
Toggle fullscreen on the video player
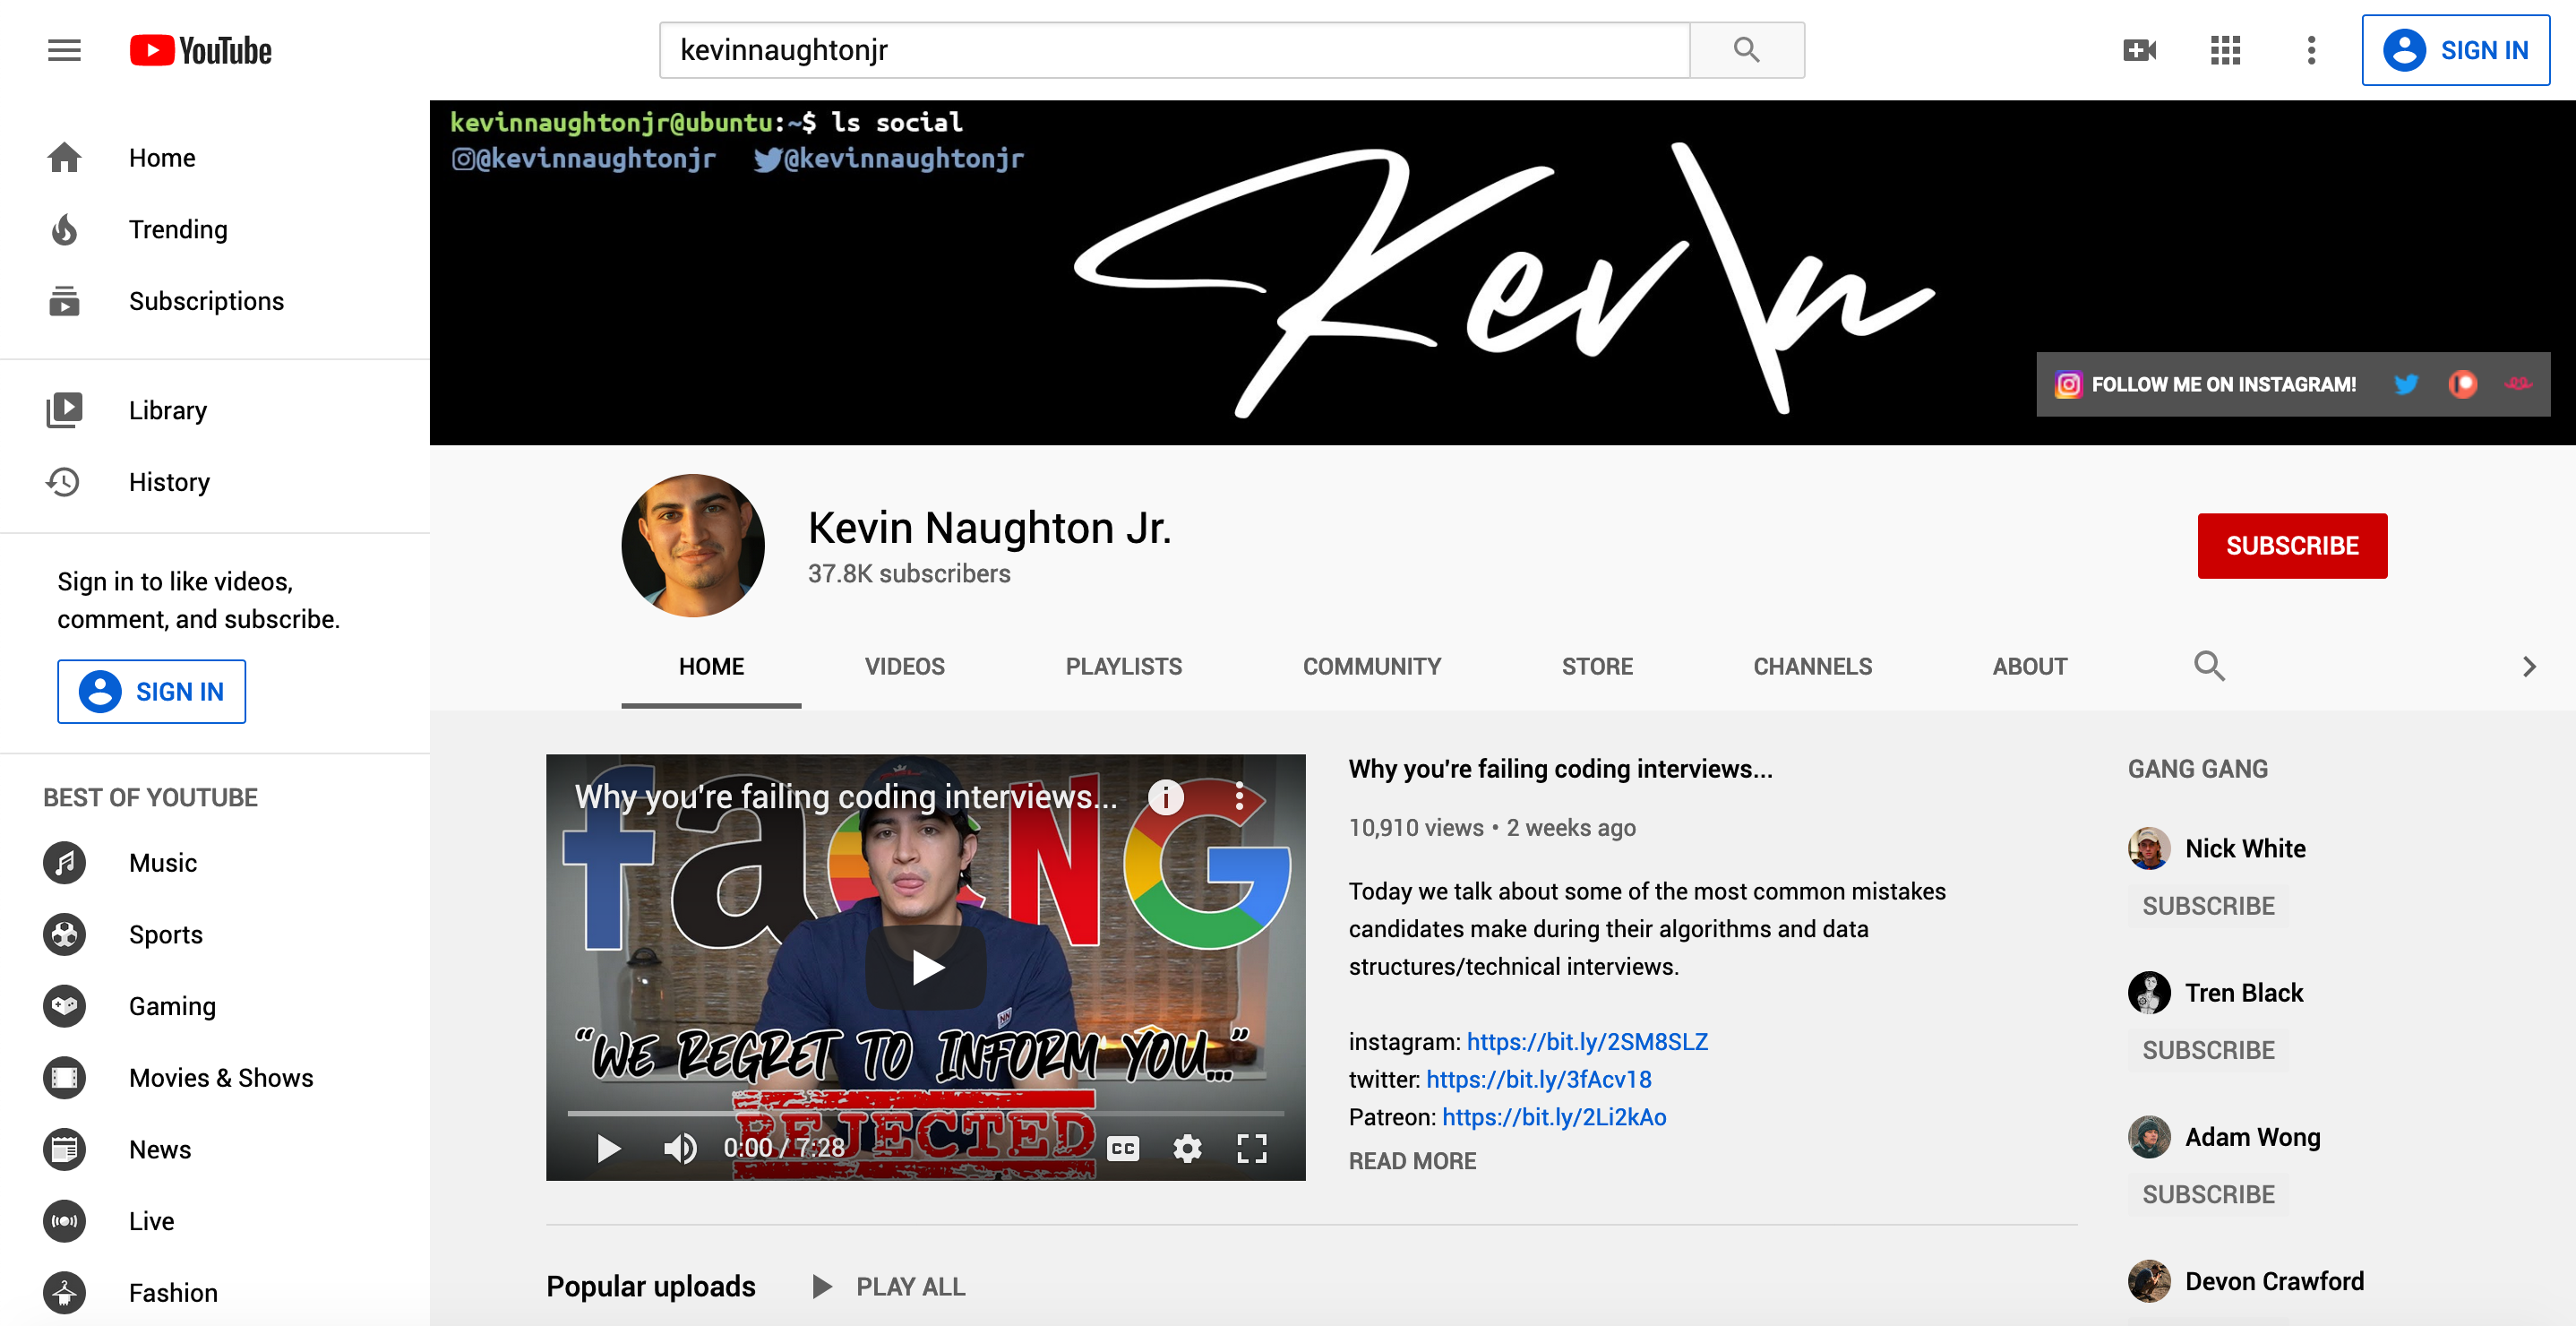coord(1251,1148)
